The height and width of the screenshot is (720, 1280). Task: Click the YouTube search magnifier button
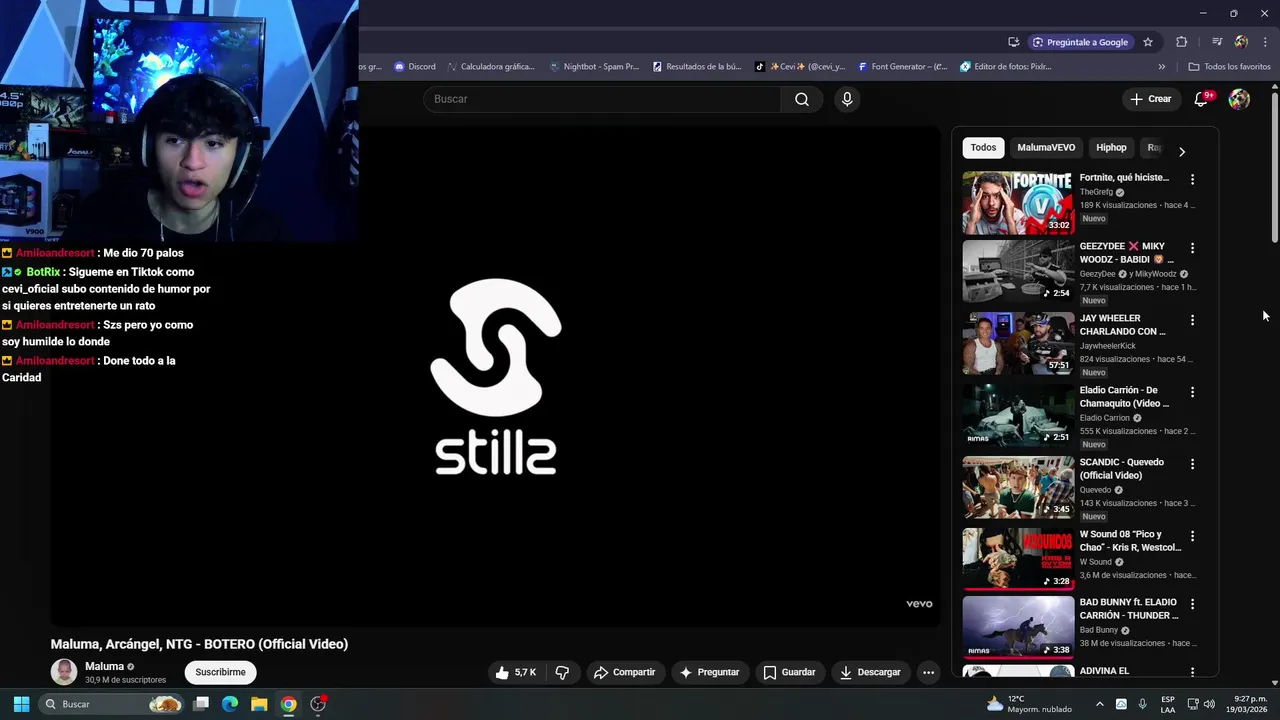coord(802,99)
